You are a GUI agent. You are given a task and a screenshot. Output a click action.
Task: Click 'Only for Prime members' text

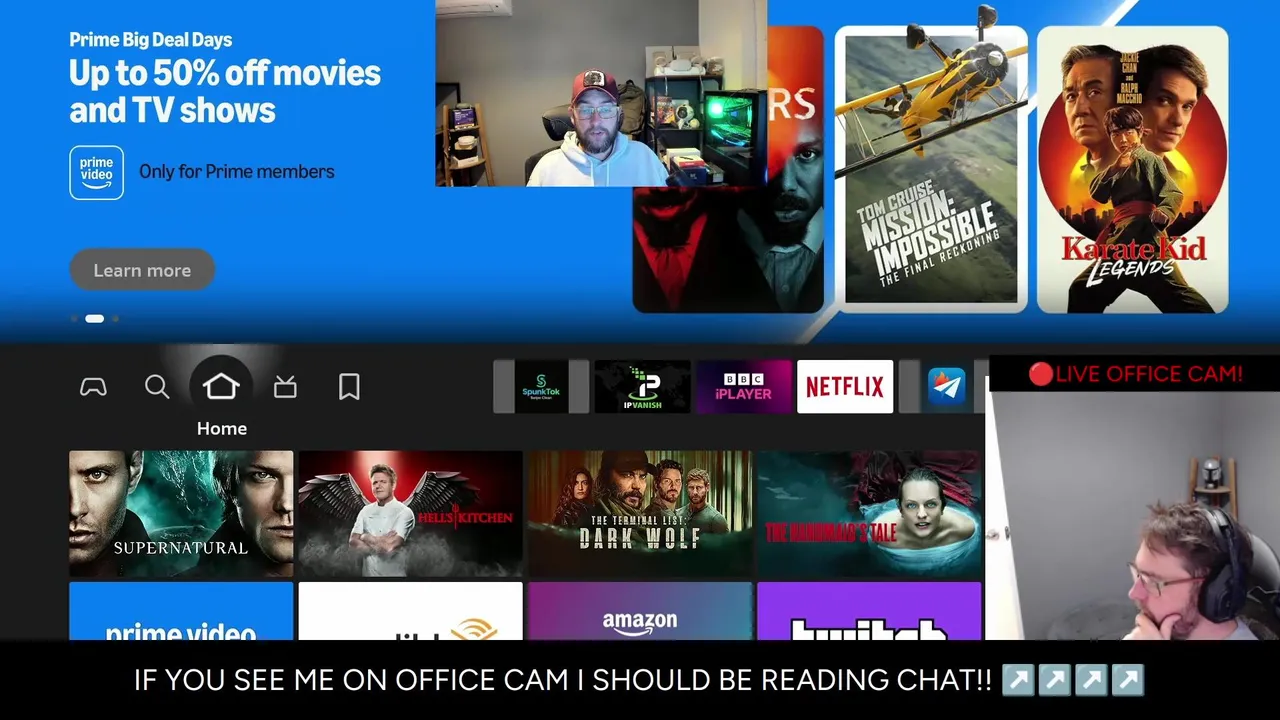tap(237, 172)
